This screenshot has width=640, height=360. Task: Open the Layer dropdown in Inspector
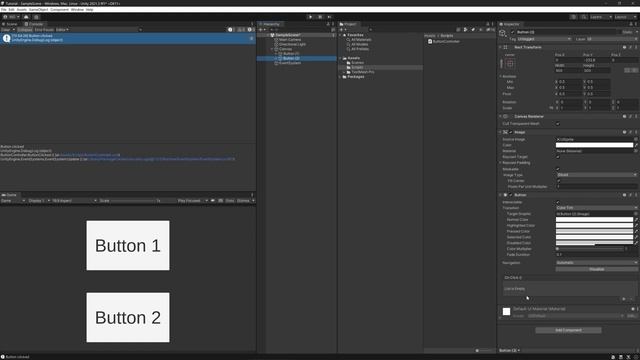(x=611, y=39)
